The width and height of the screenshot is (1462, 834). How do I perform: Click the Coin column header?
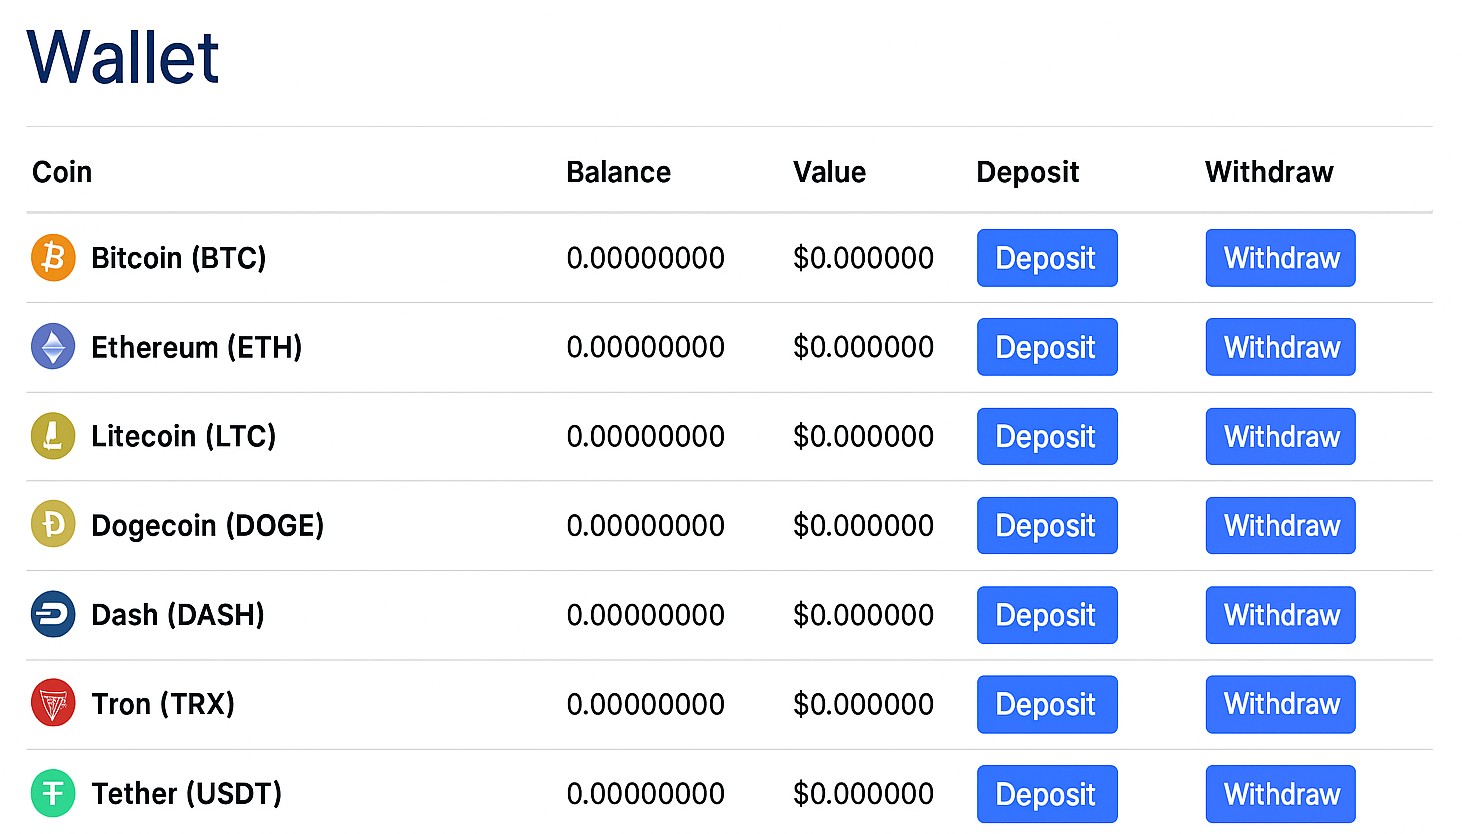62,172
